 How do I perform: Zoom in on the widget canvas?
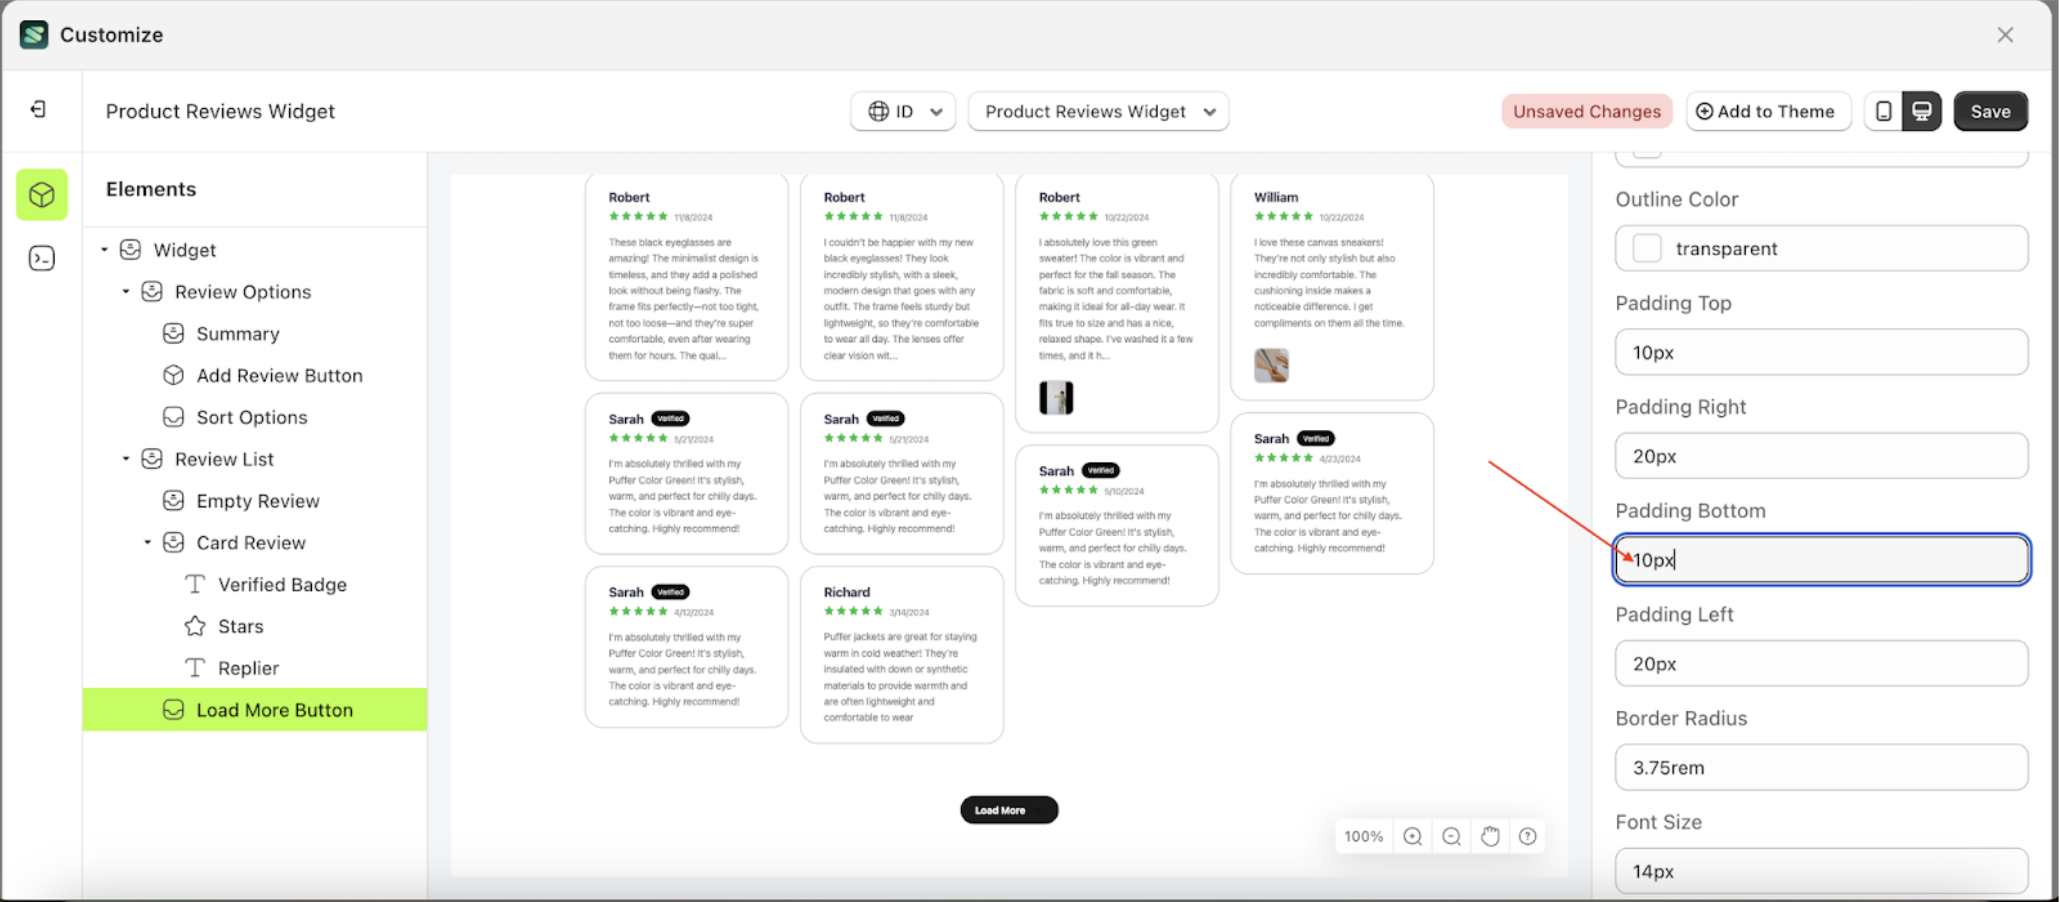[x=1412, y=836]
